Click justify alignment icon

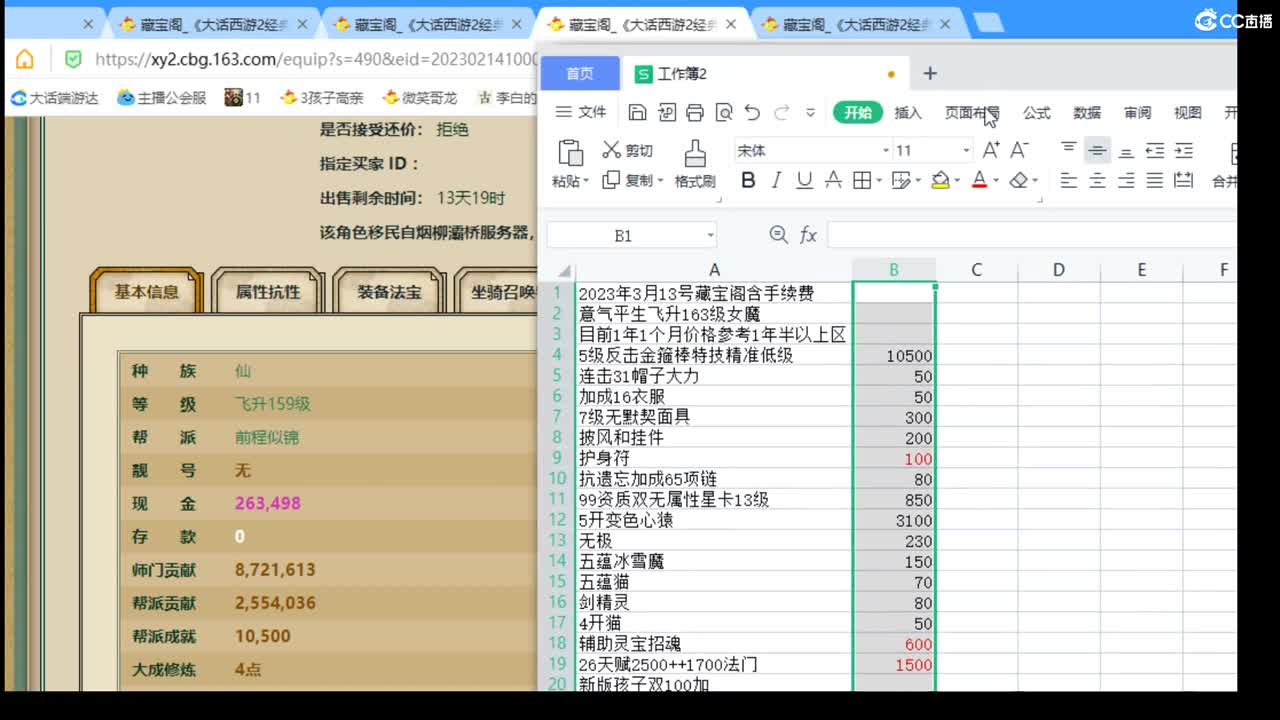(1155, 181)
